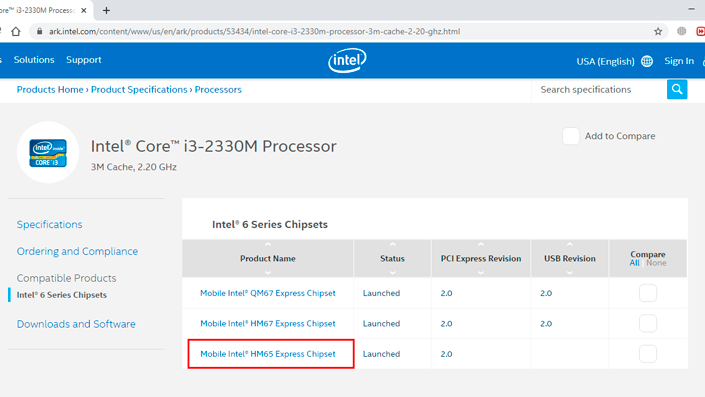Go to Ordering and Compliance section
The image size is (705, 397).
click(77, 251)
